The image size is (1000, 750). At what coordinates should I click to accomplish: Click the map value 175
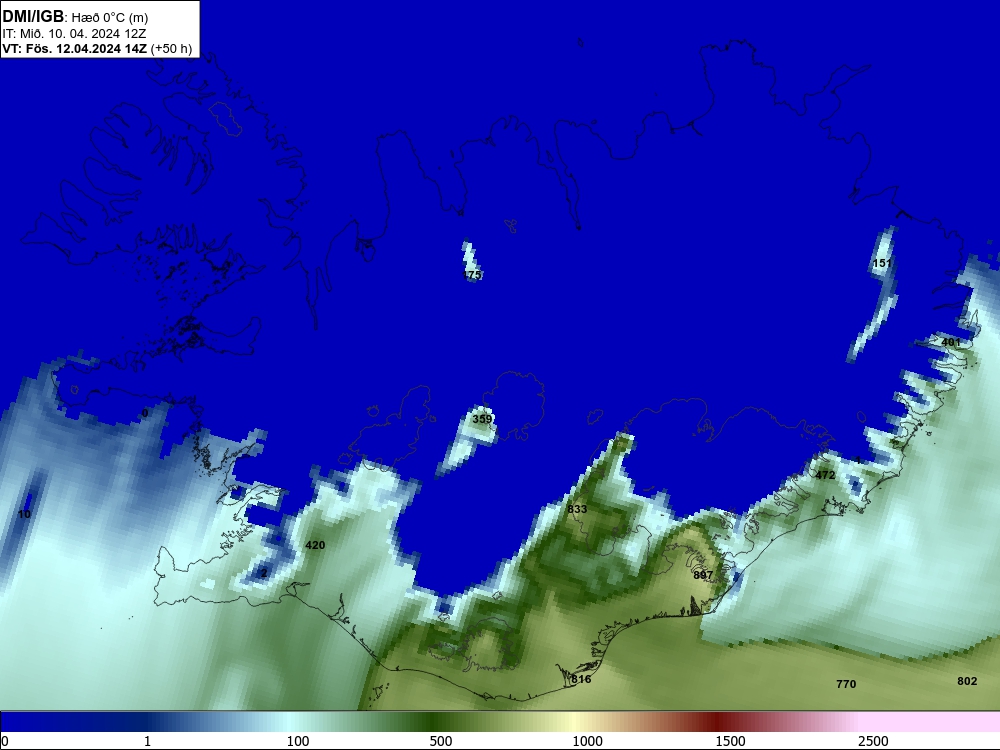click(x=472, y=275)
